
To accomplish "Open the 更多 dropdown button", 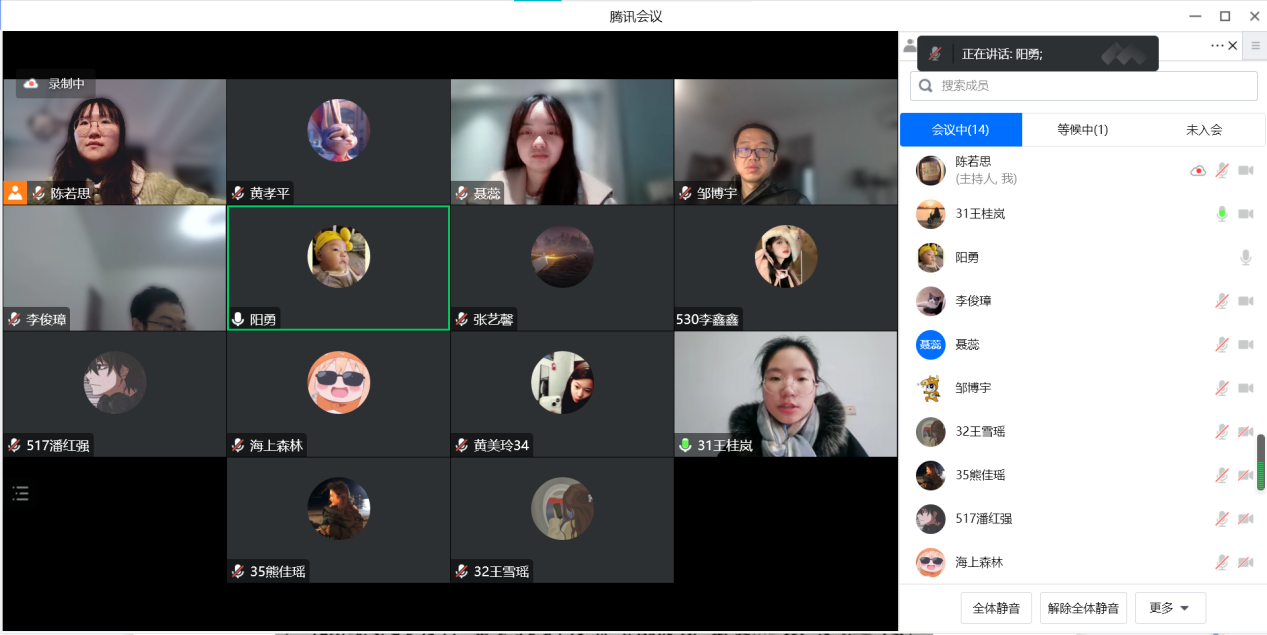I will [1170, 608].
